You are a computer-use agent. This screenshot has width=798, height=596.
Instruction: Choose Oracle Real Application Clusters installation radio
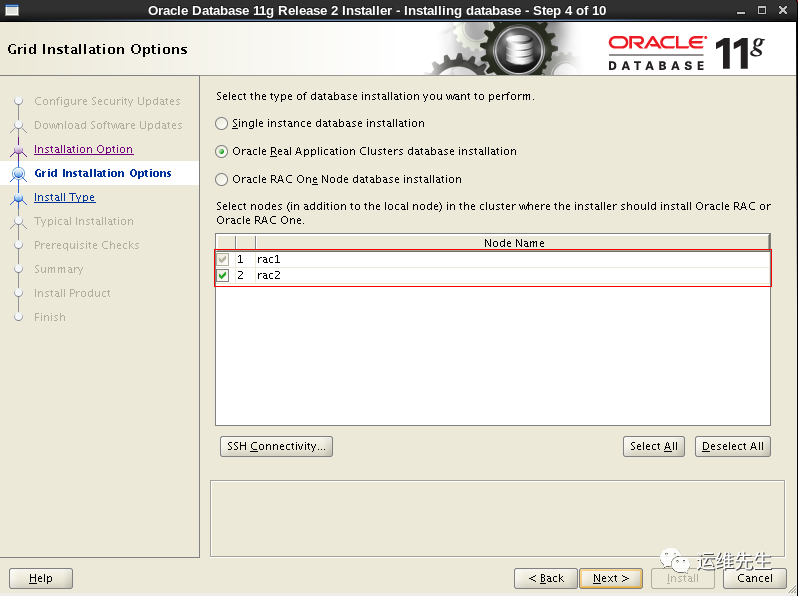(221, 152)
